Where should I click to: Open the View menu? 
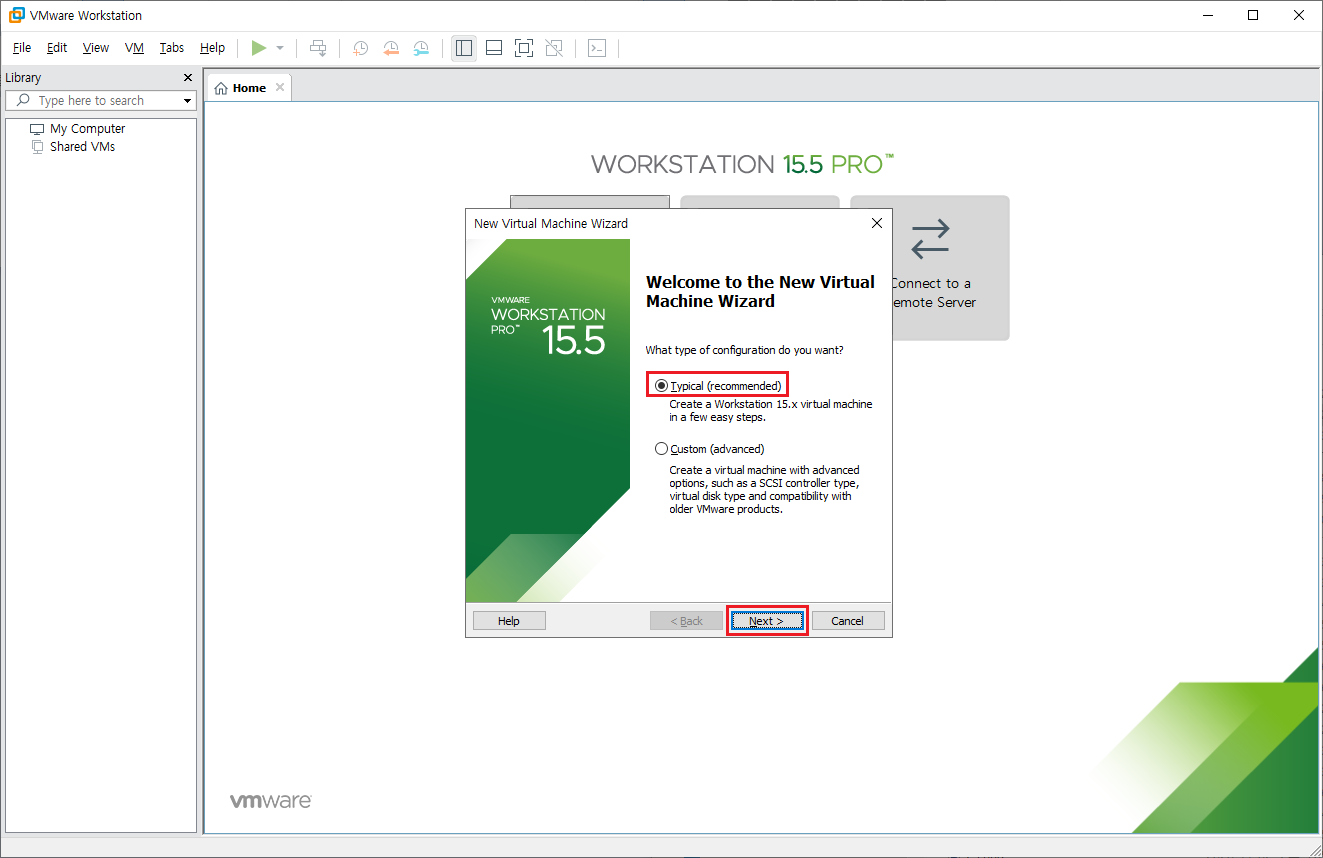pyautogui.click(x=96, y=48)
